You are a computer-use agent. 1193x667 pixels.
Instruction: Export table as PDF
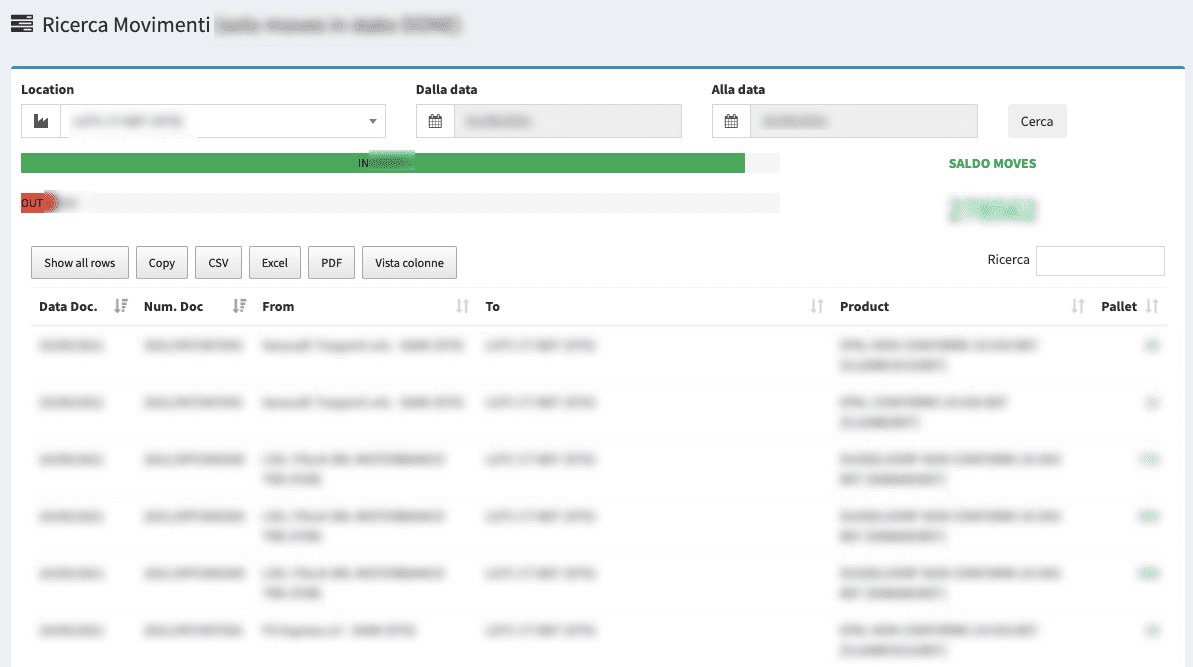(331, 263)
